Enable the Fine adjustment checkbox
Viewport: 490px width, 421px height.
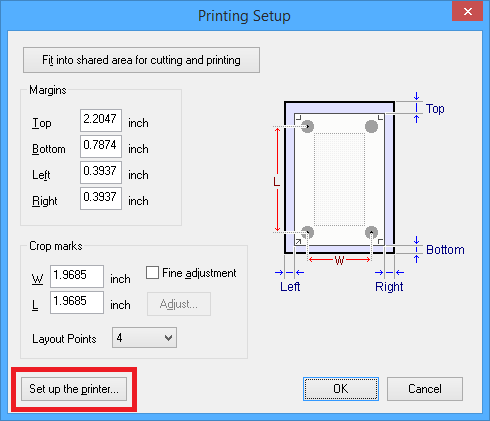click(152, 273)
